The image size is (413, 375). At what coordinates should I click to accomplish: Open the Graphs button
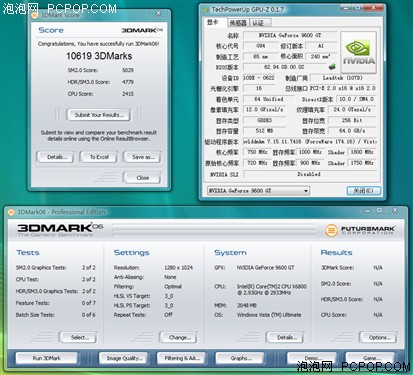tap(240, 358)
